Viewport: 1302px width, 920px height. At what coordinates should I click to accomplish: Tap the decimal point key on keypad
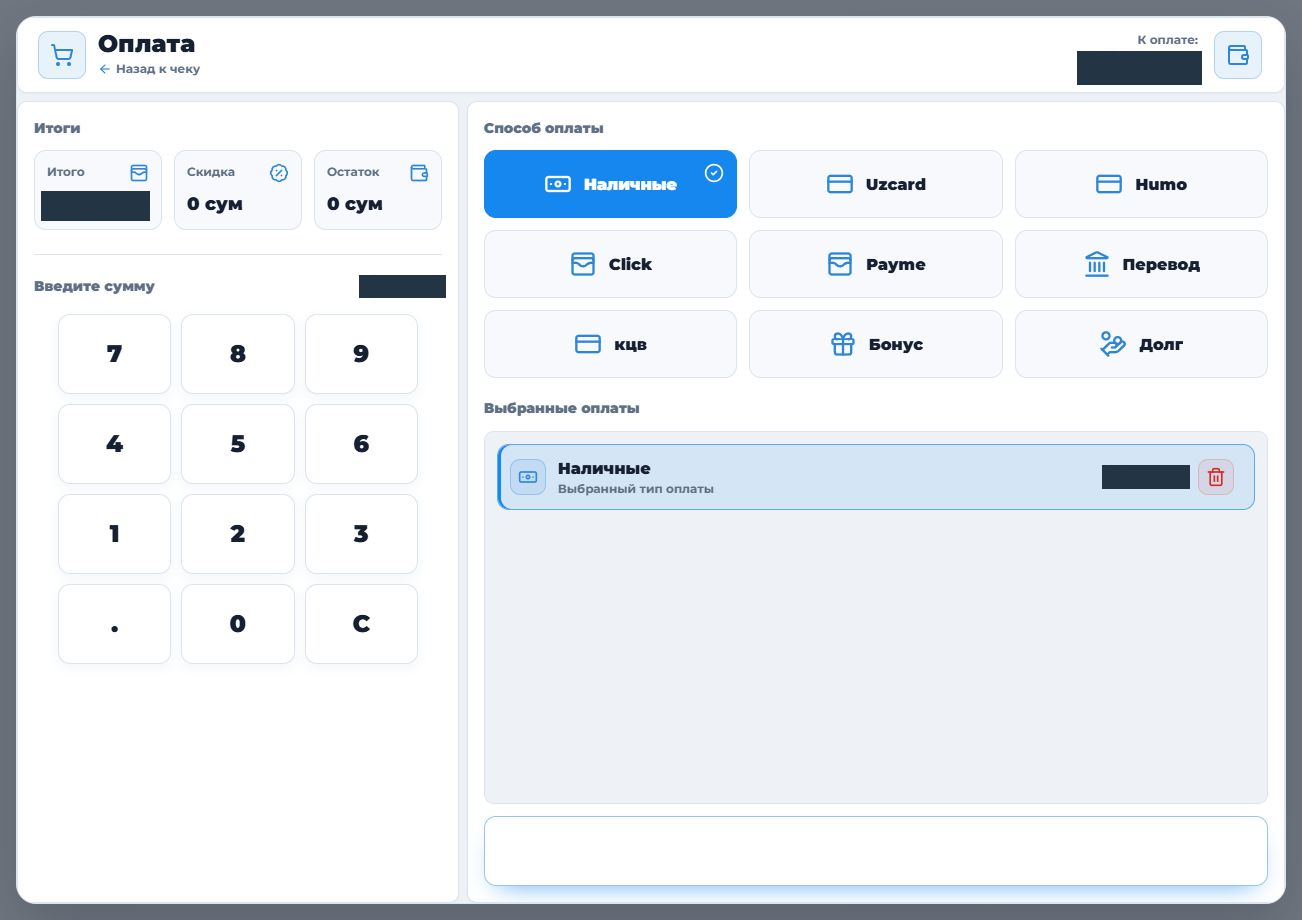(114, 624)
